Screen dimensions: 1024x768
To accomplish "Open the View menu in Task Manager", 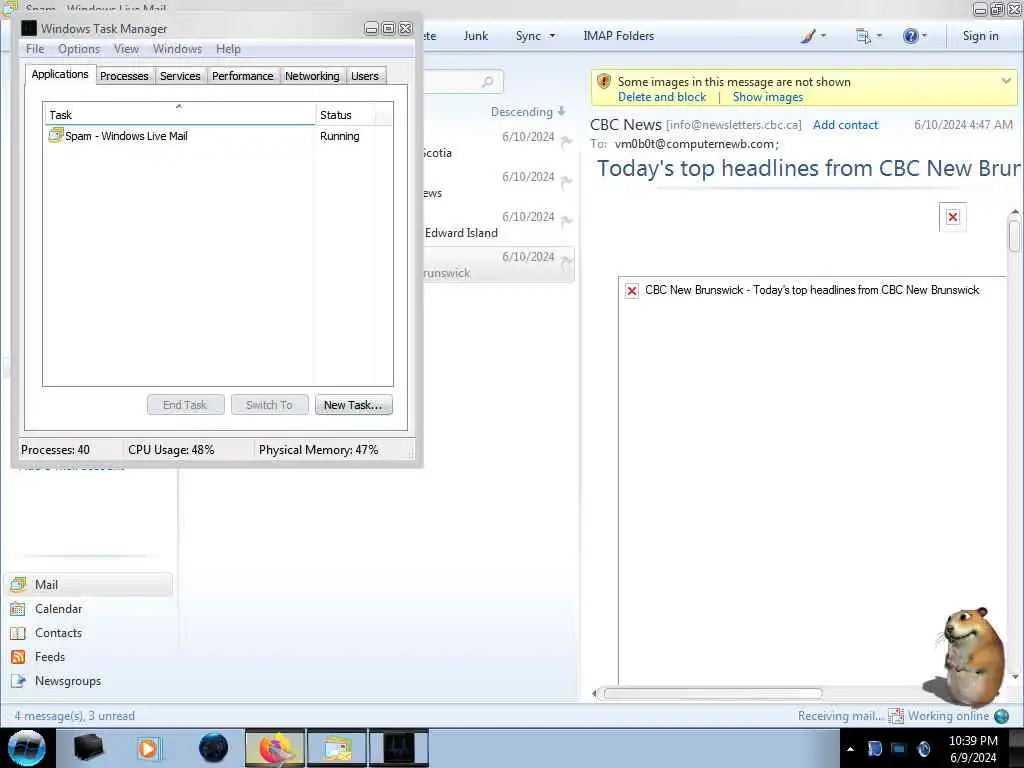I will pos(126,49).
